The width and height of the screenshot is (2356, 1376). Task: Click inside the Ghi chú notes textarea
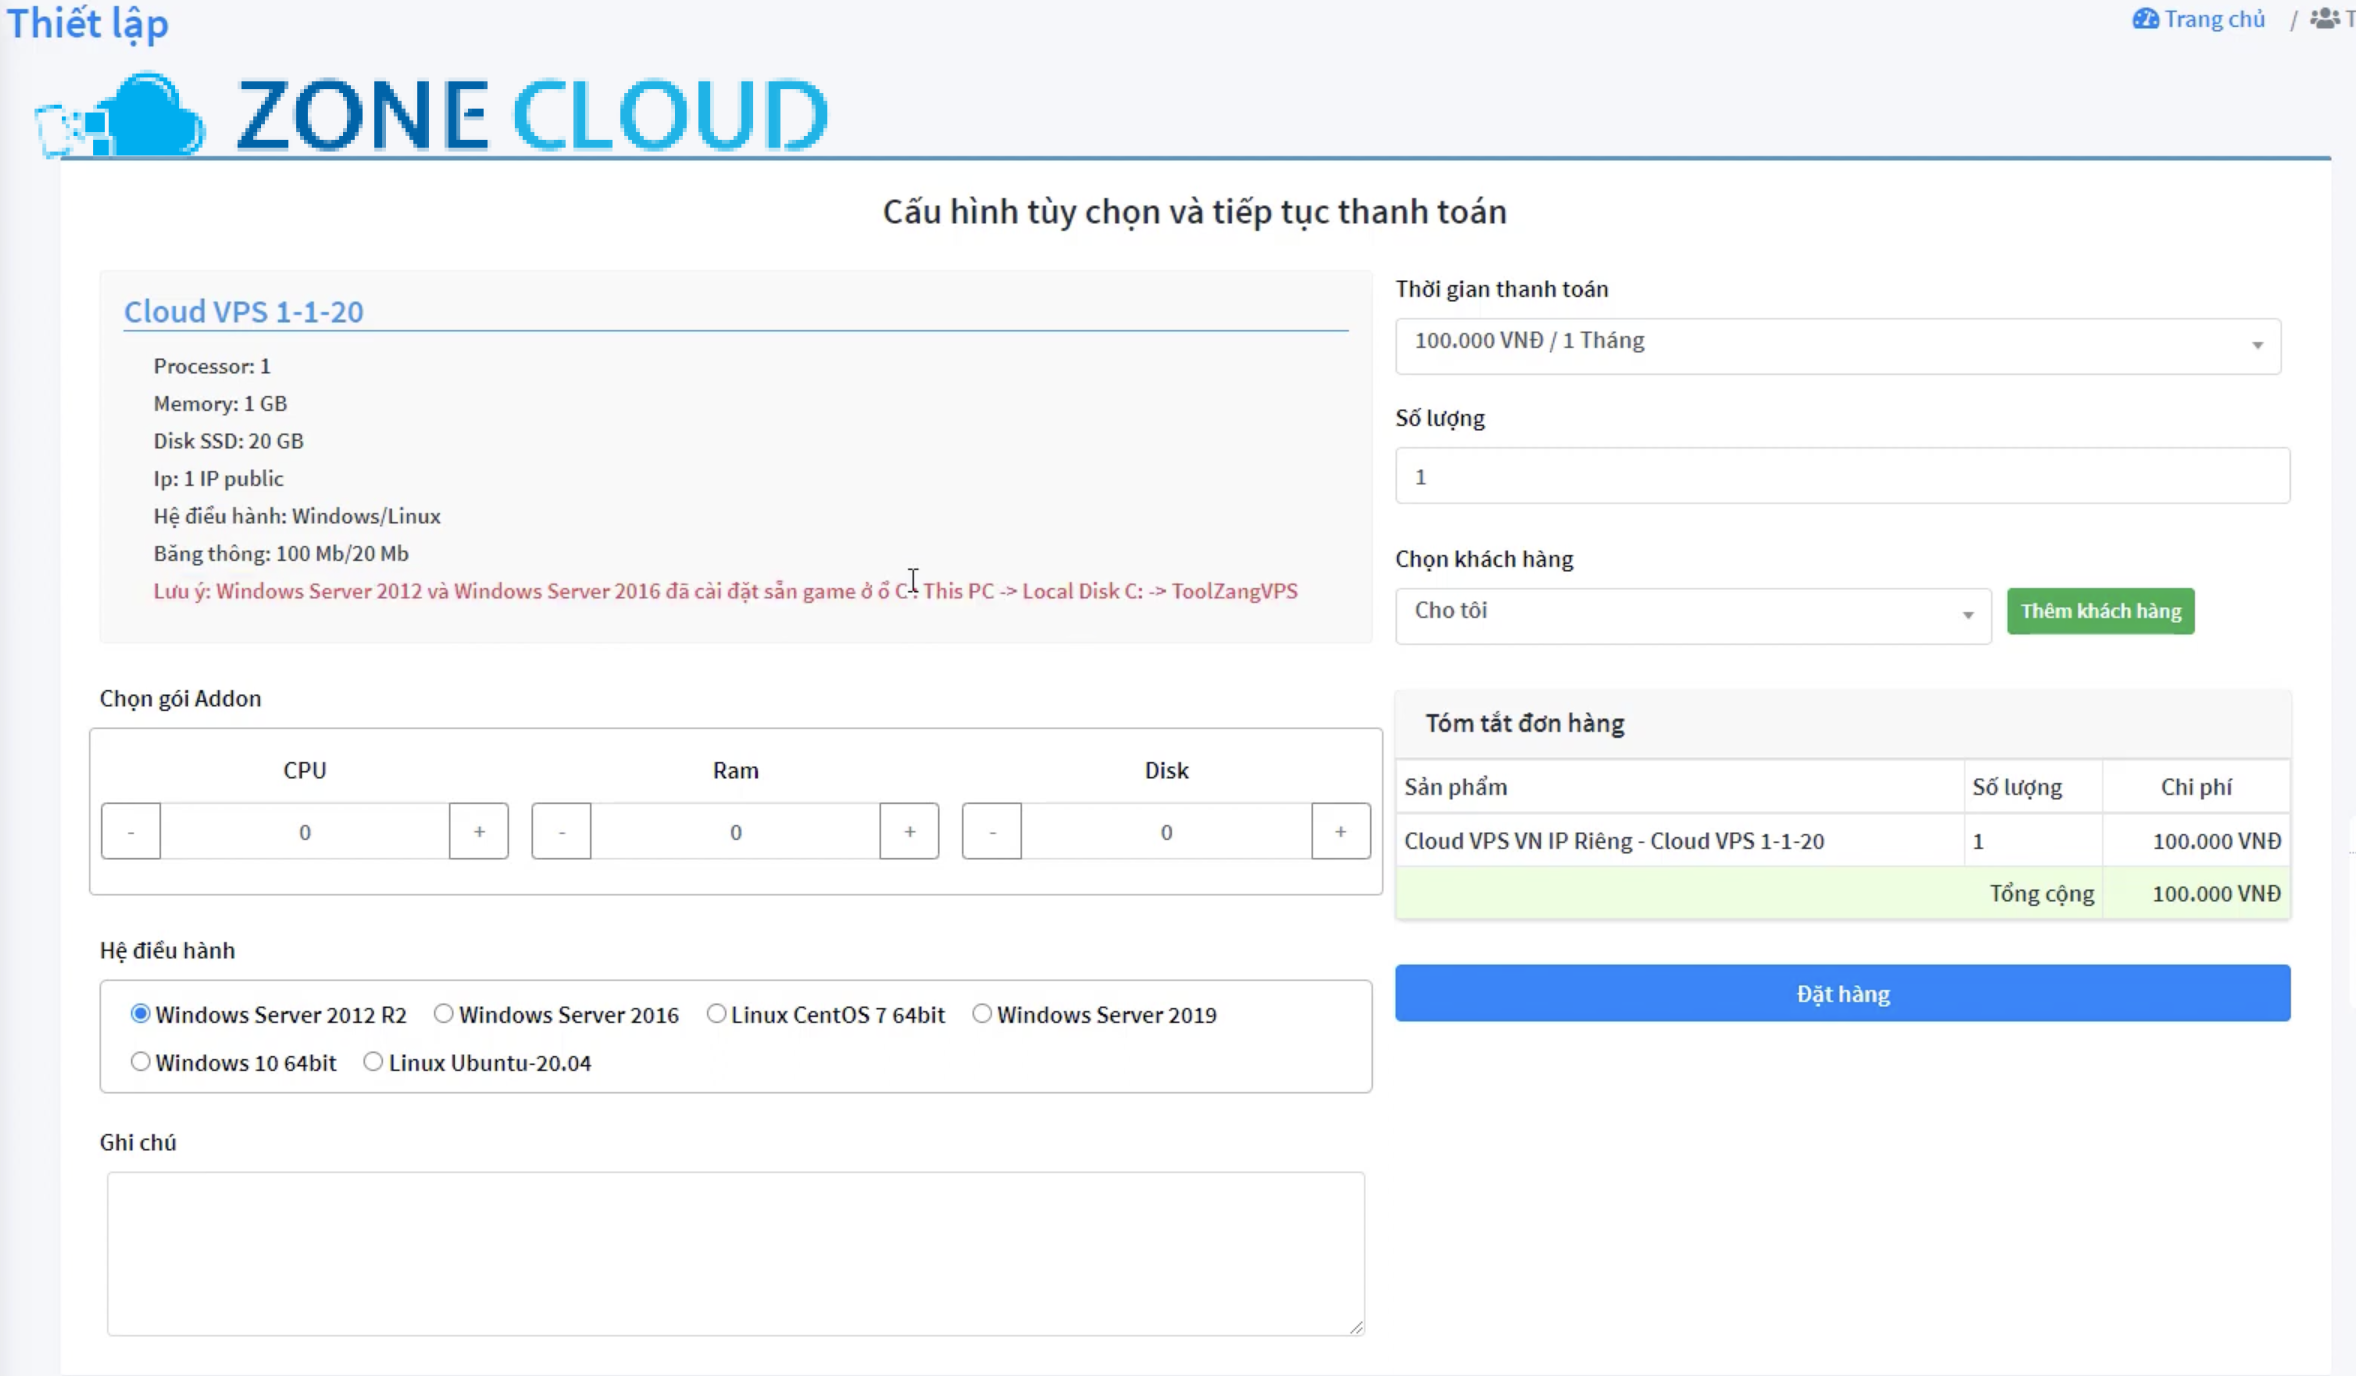point(735,1253)
